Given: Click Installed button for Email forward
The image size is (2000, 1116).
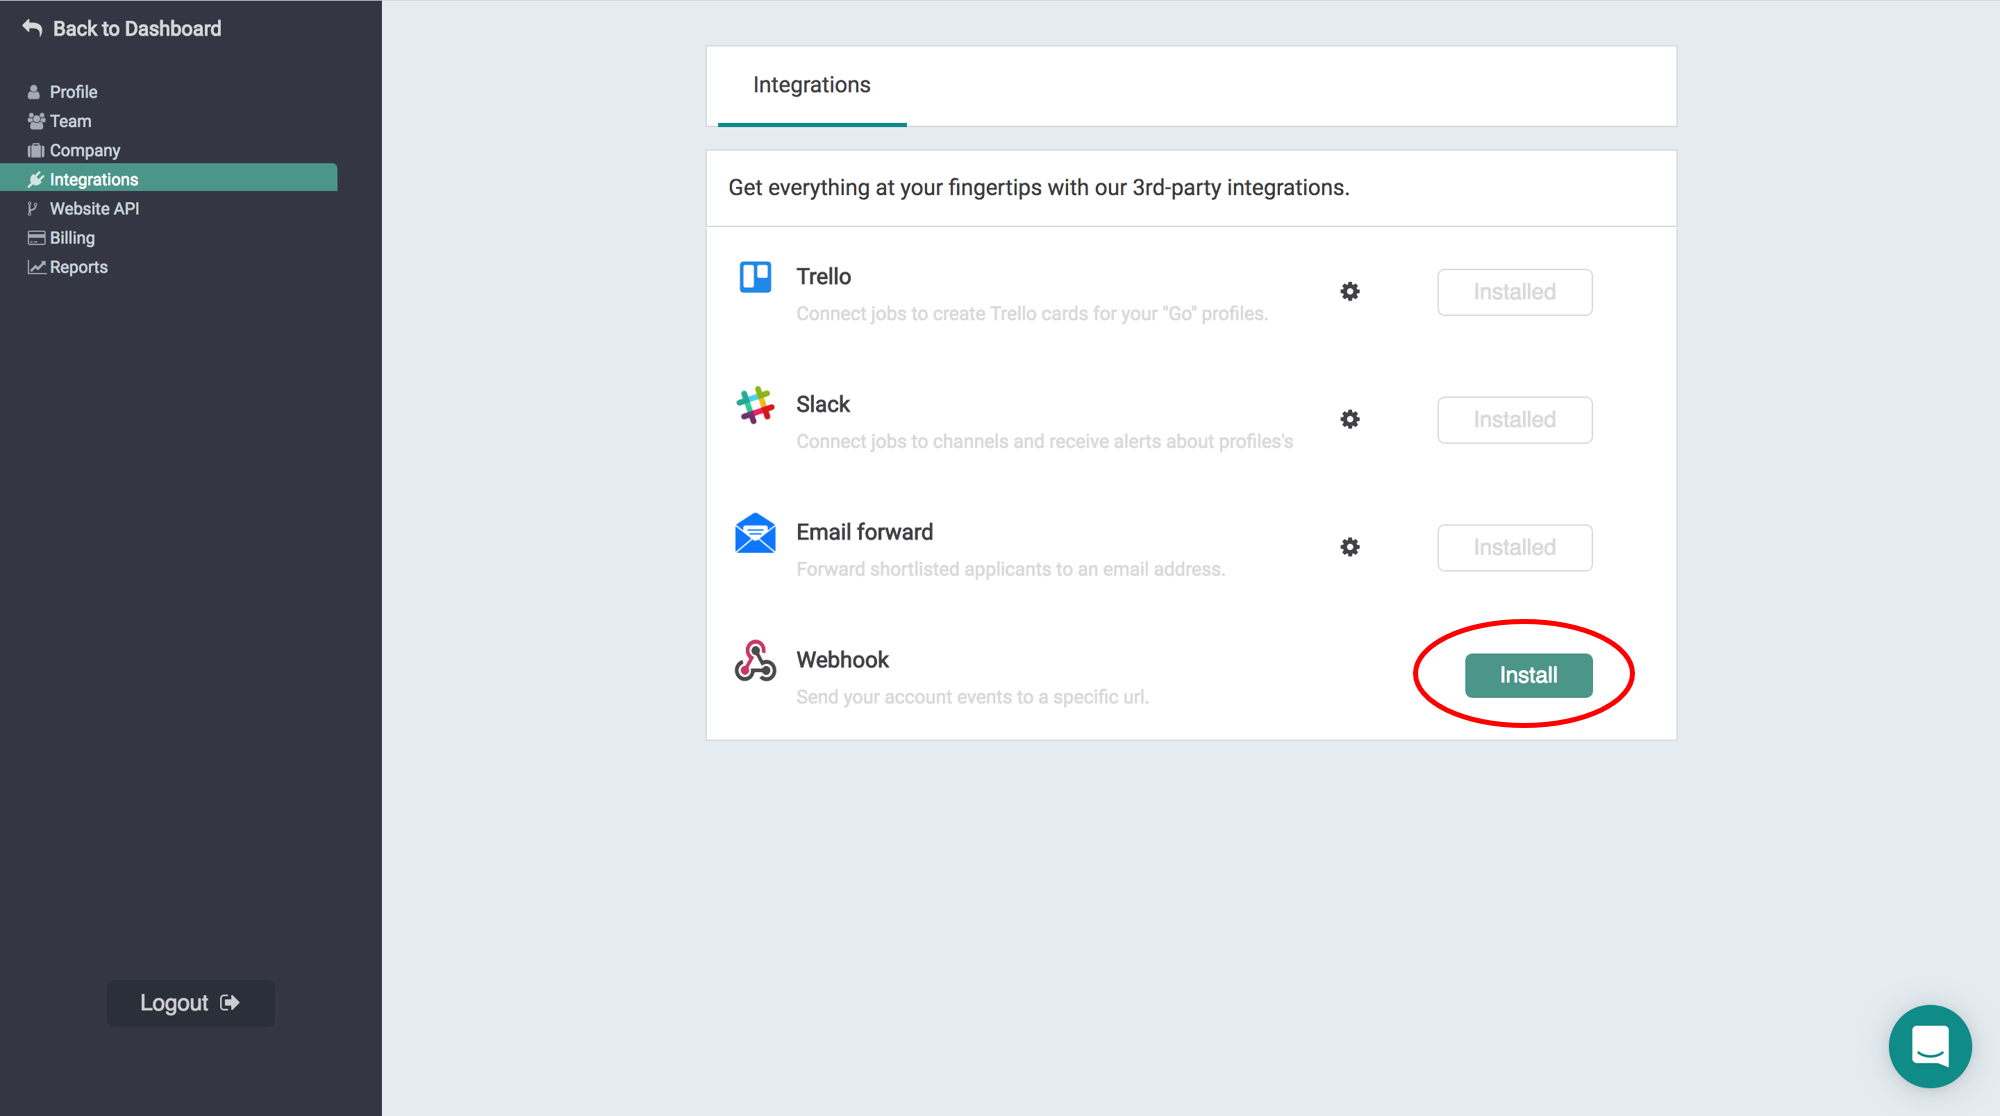Looking at the screenshot, I should (x=1514, y=548).
